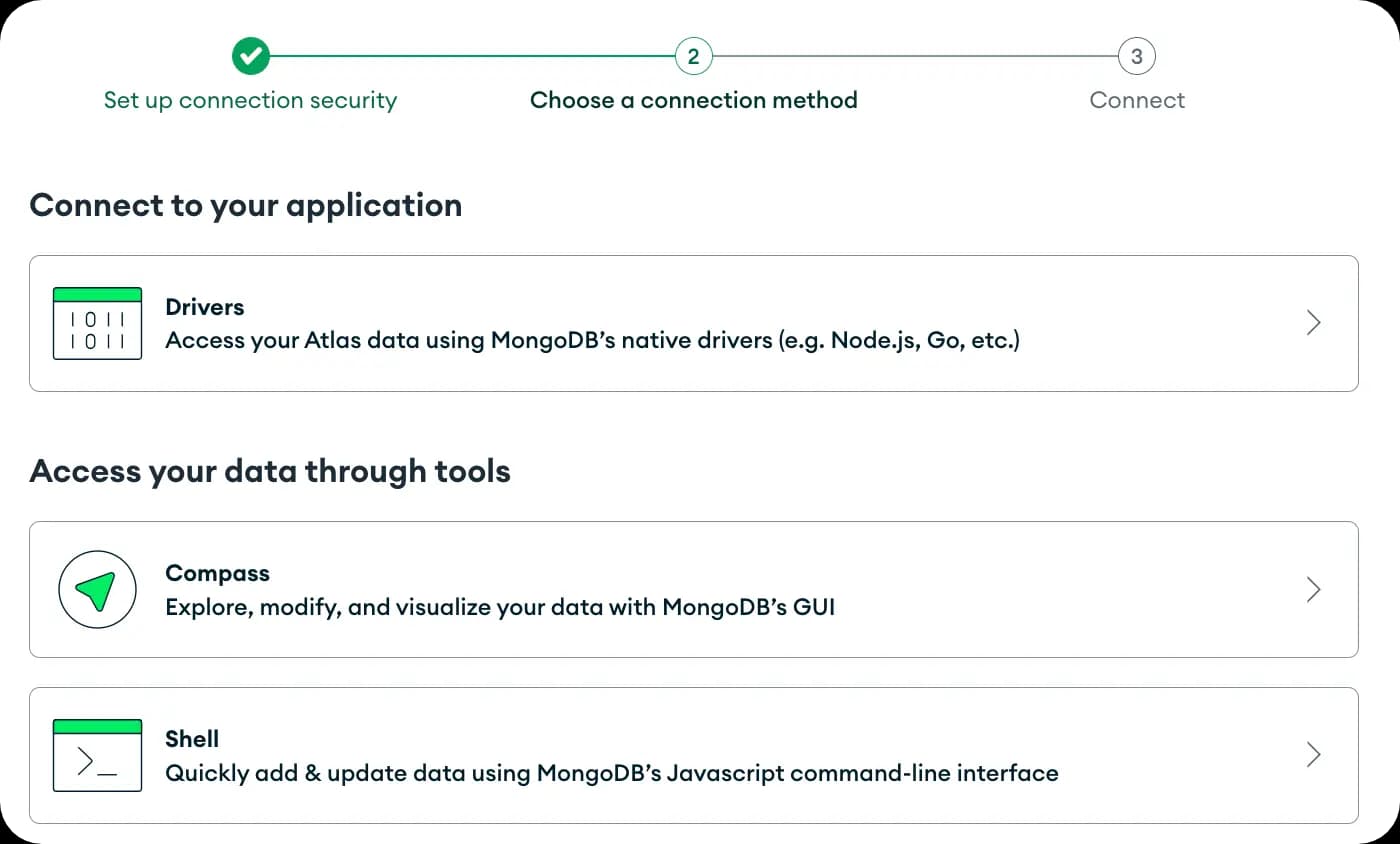Click the step 2 circle indicator
This screenshot has height=844, width=1400.
click(x=693, y=56)
